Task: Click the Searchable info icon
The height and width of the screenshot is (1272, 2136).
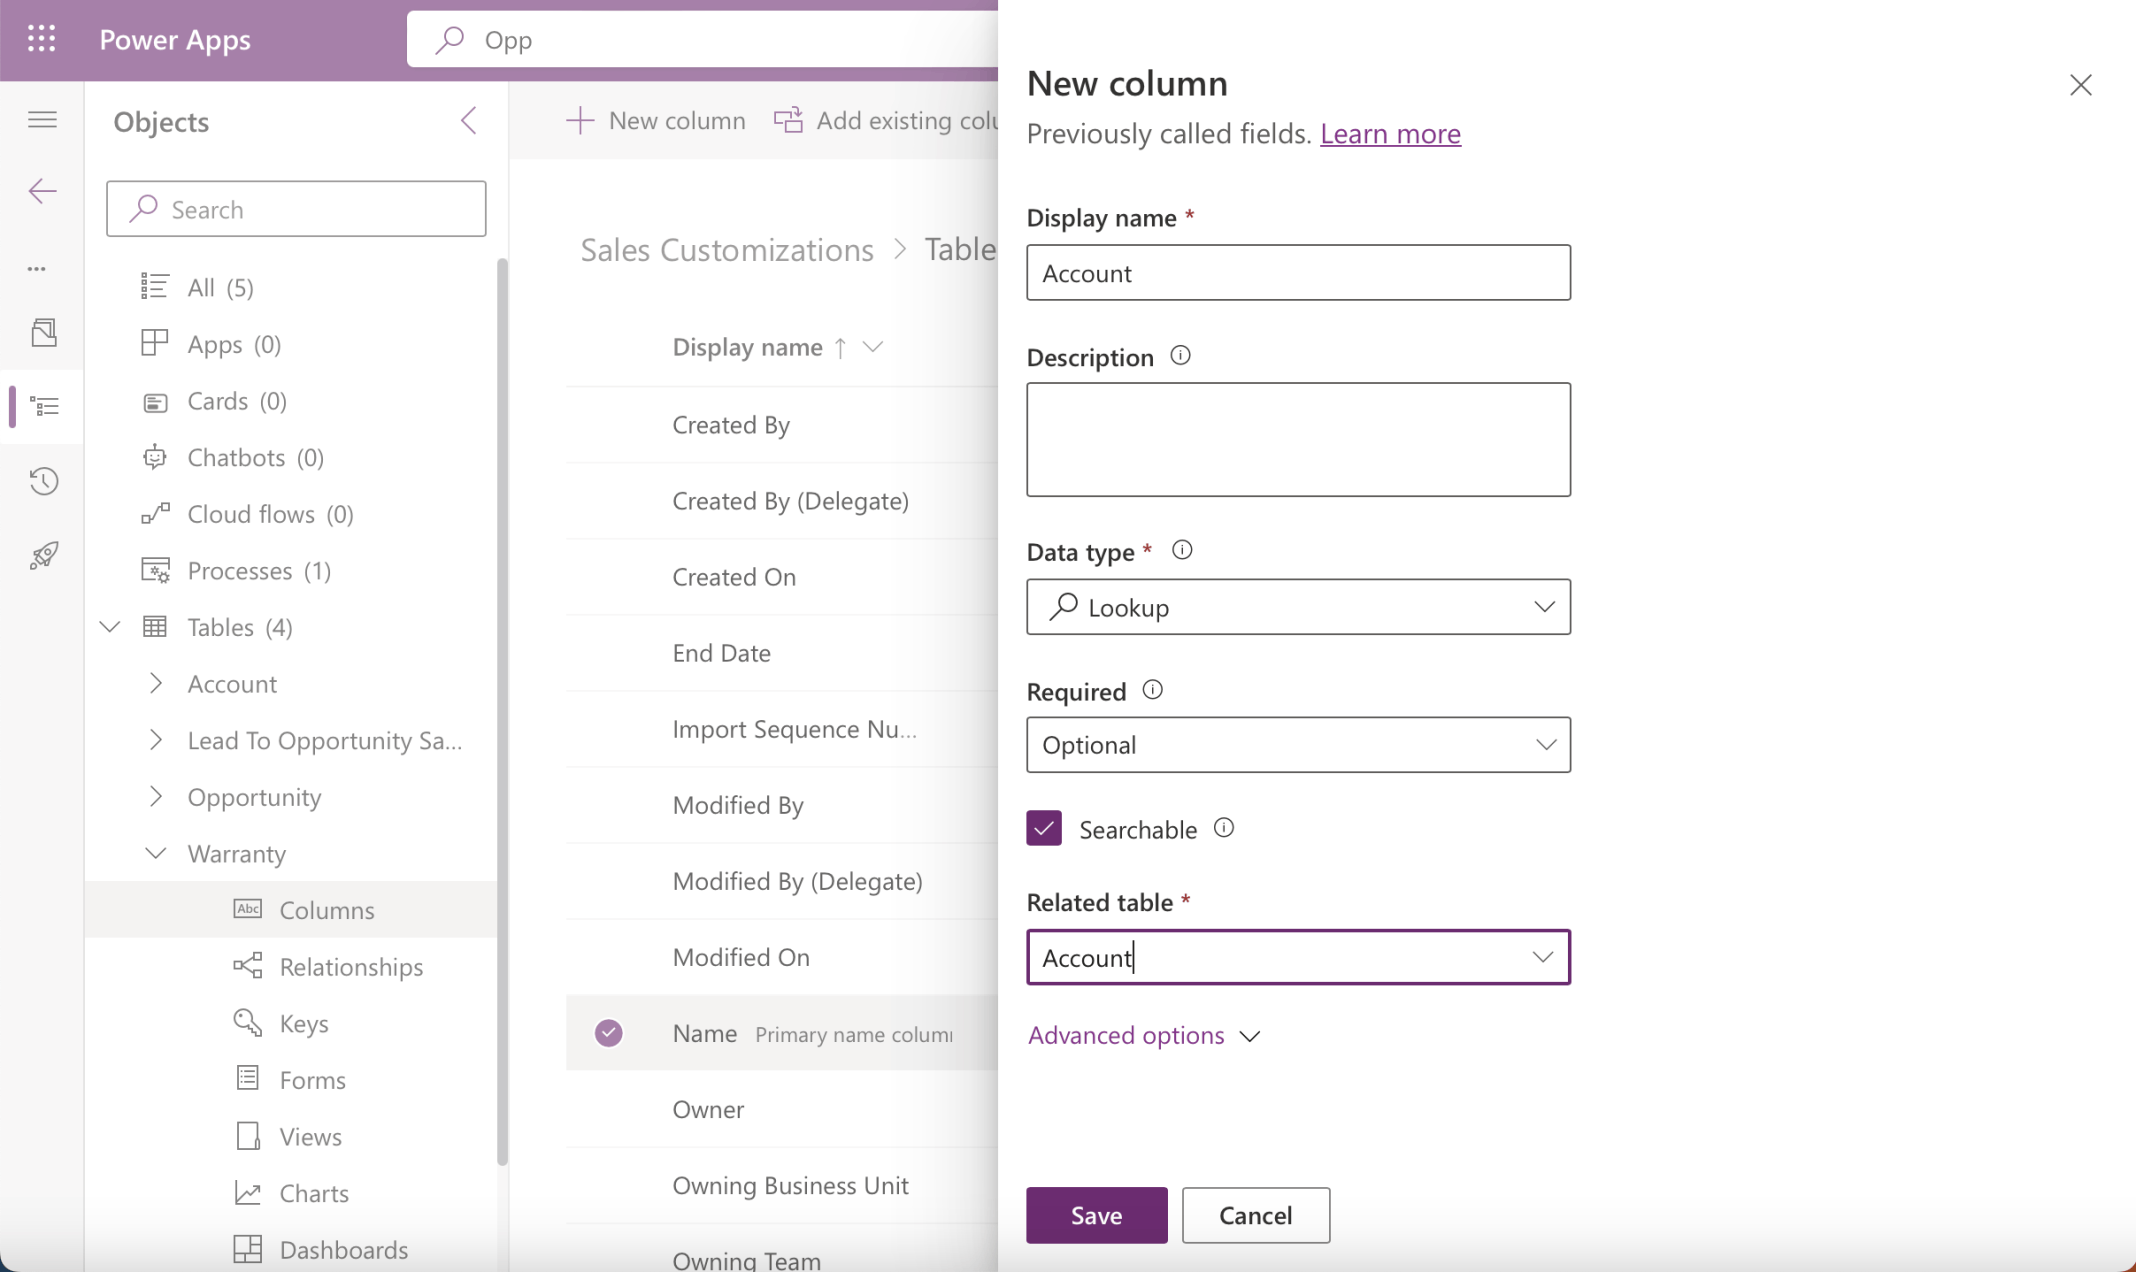Action: click(1223, 828)
